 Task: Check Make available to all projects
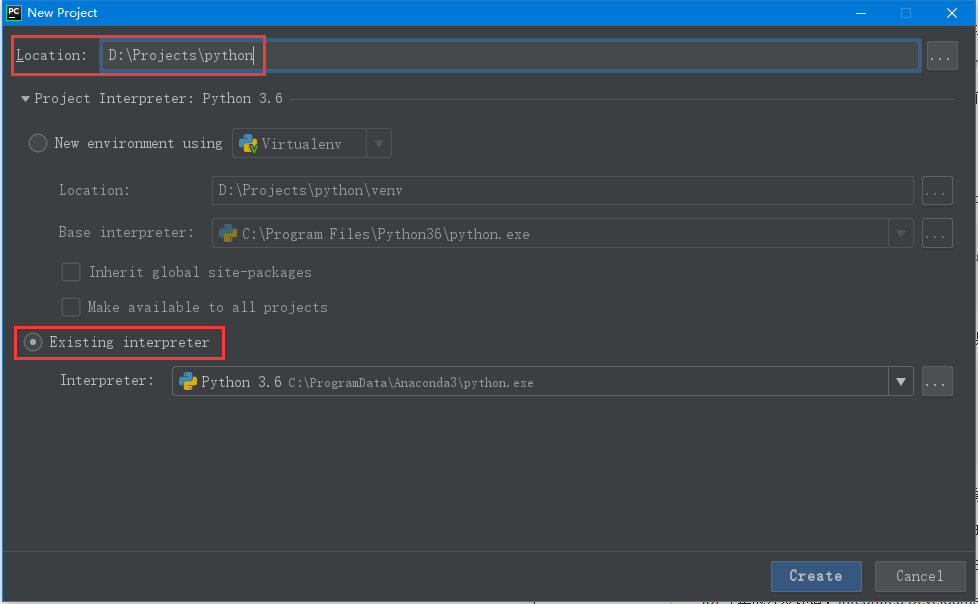[x=71, y=307]
